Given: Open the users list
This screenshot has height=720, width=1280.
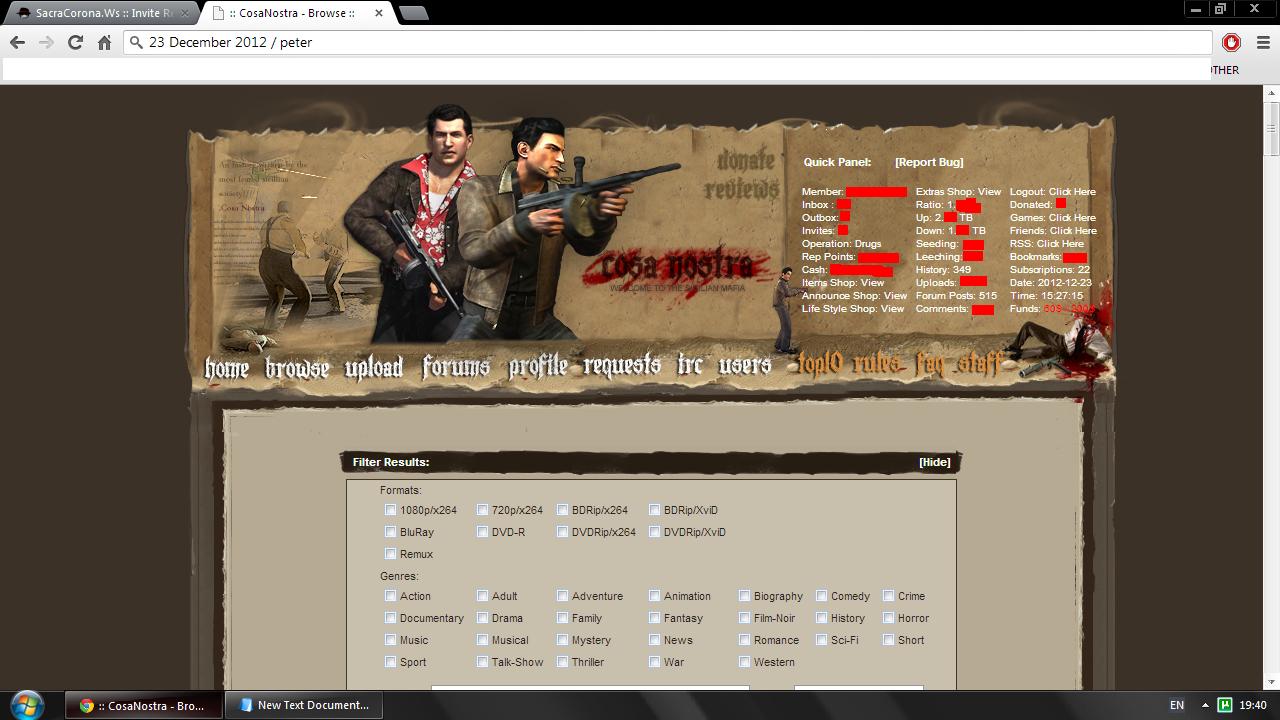Looking at the screenshot, I should click(745, 365).
